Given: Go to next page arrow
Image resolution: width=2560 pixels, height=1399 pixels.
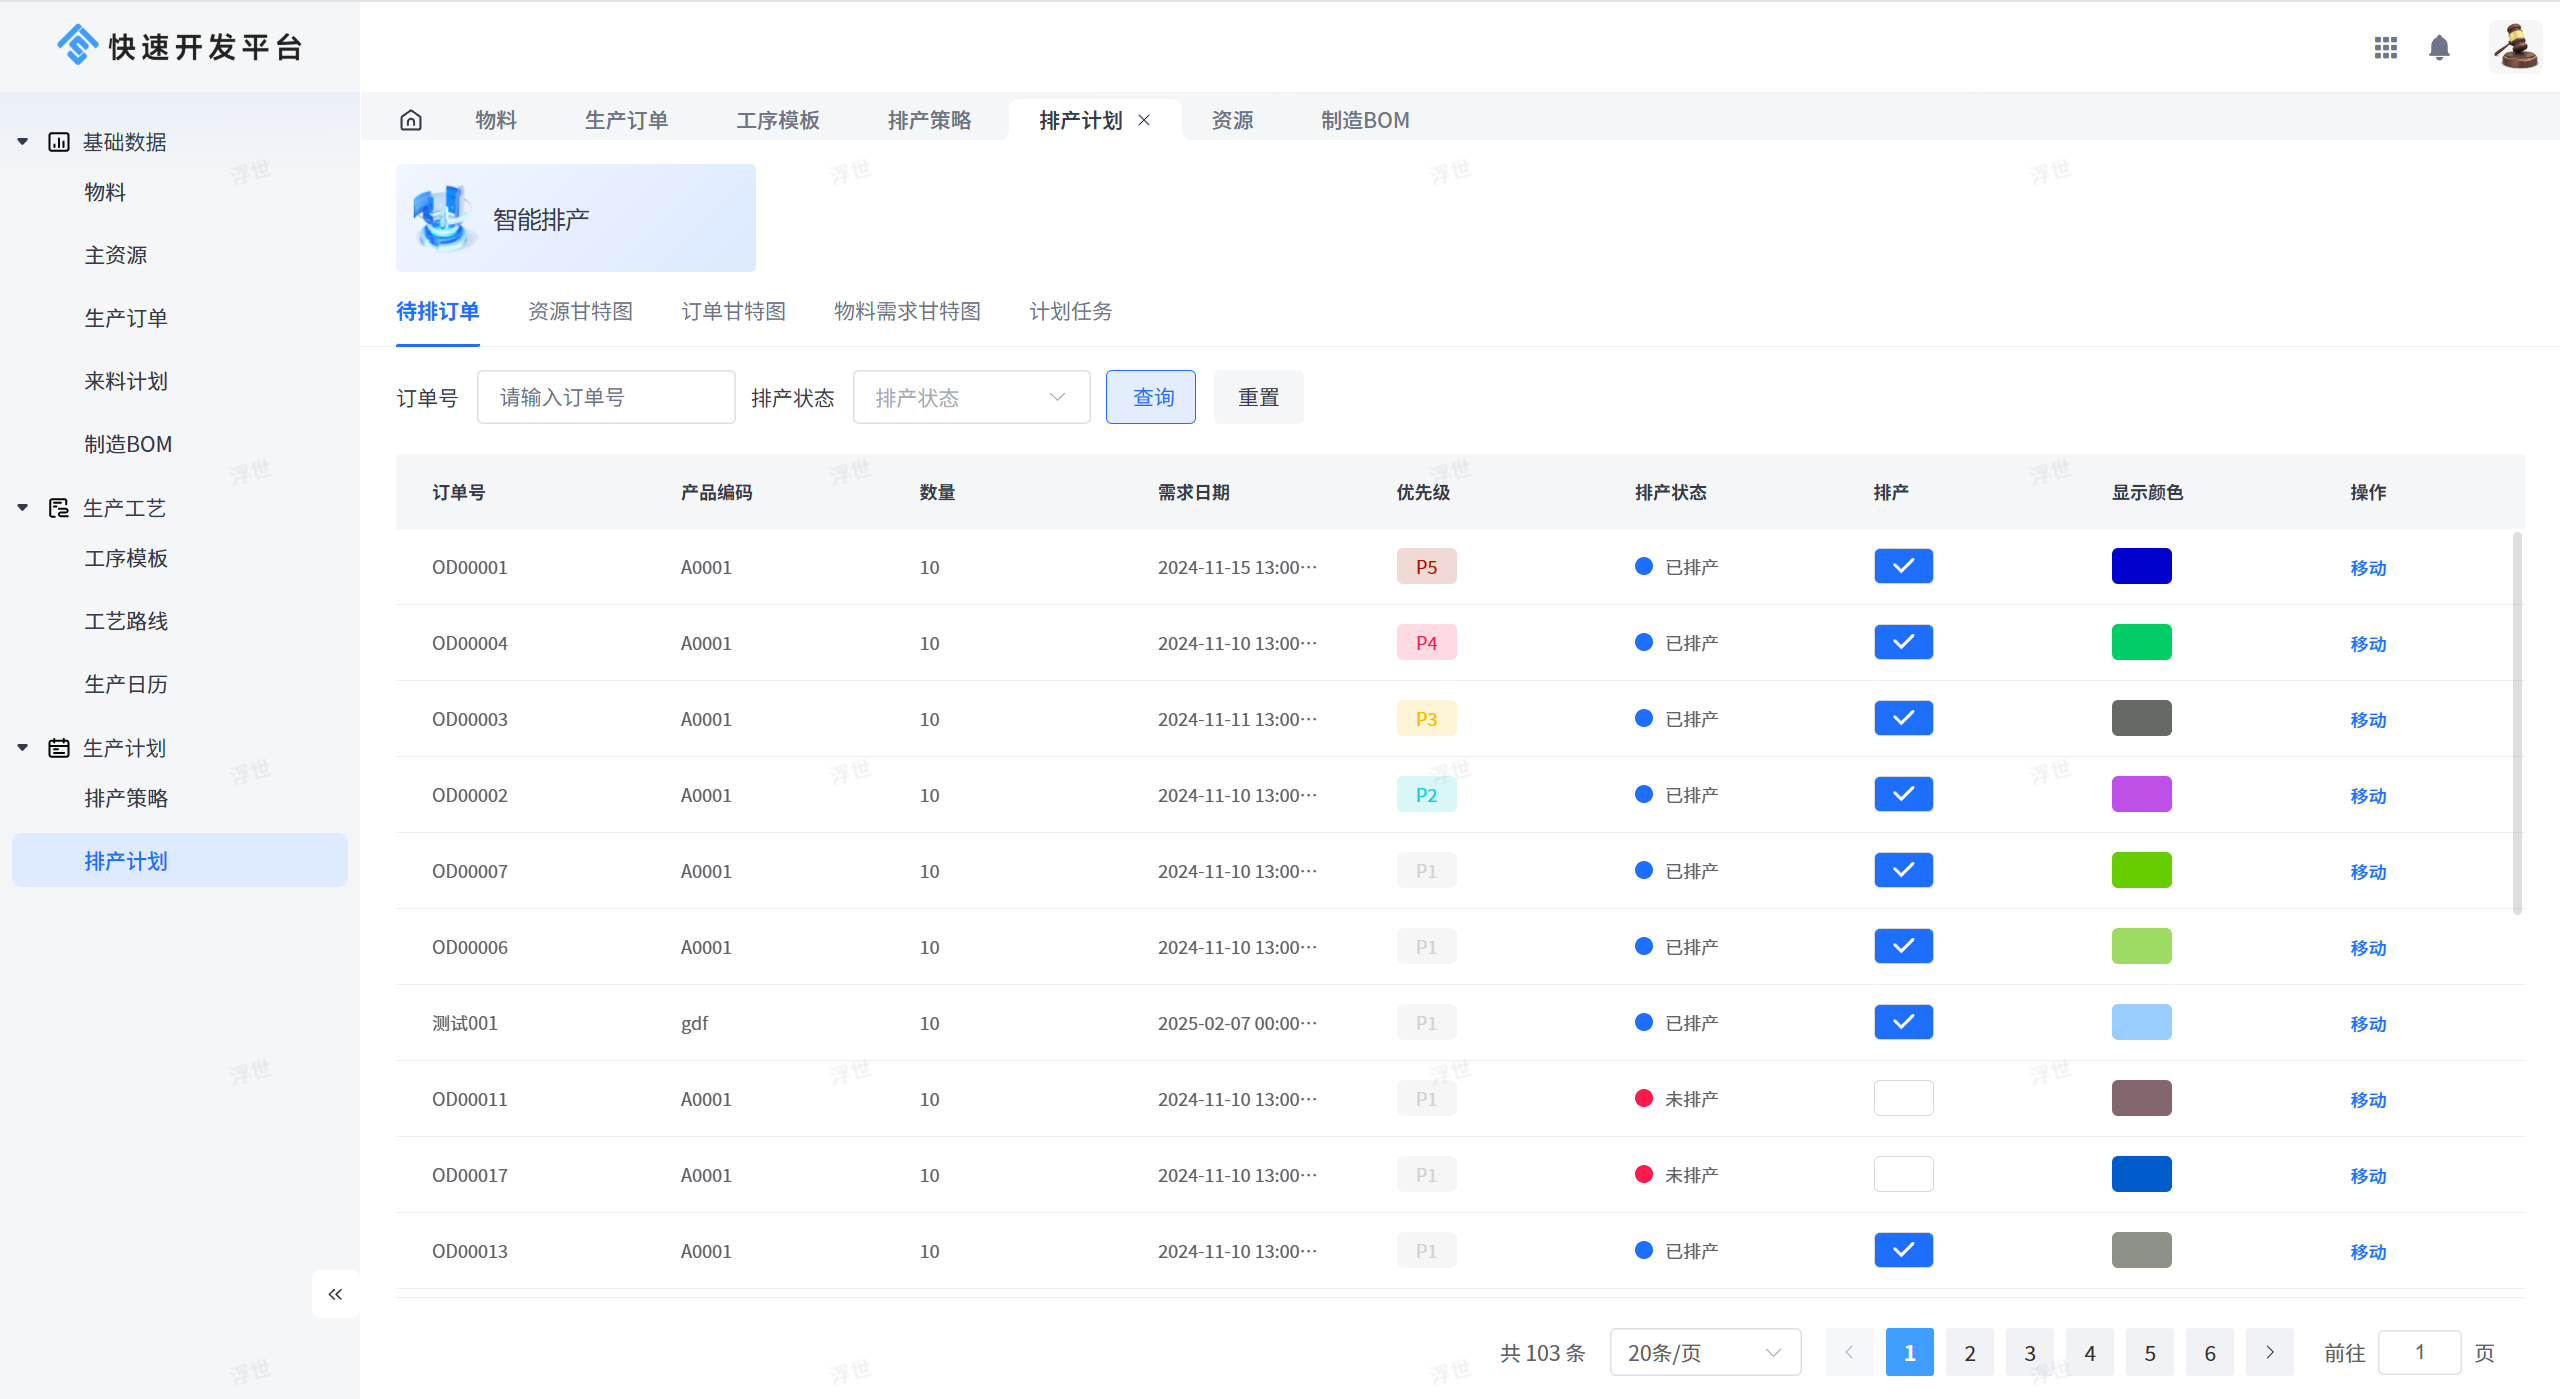Looking at the screenshot, I should 2269,1352.
